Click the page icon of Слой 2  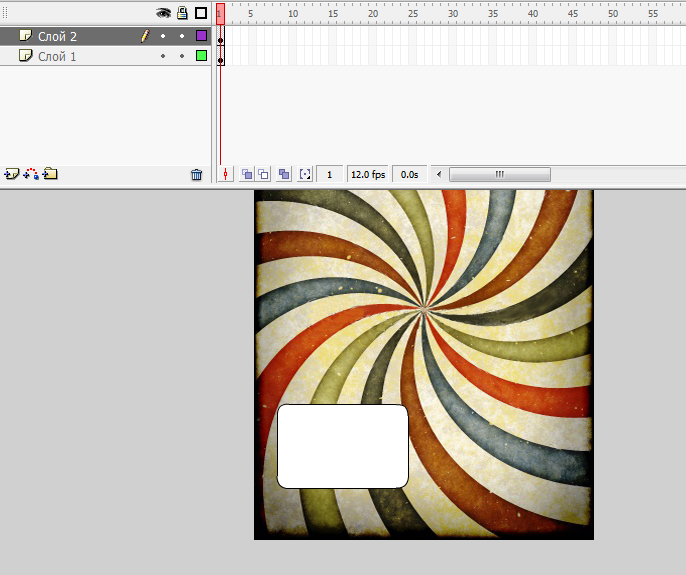[26, 36]
